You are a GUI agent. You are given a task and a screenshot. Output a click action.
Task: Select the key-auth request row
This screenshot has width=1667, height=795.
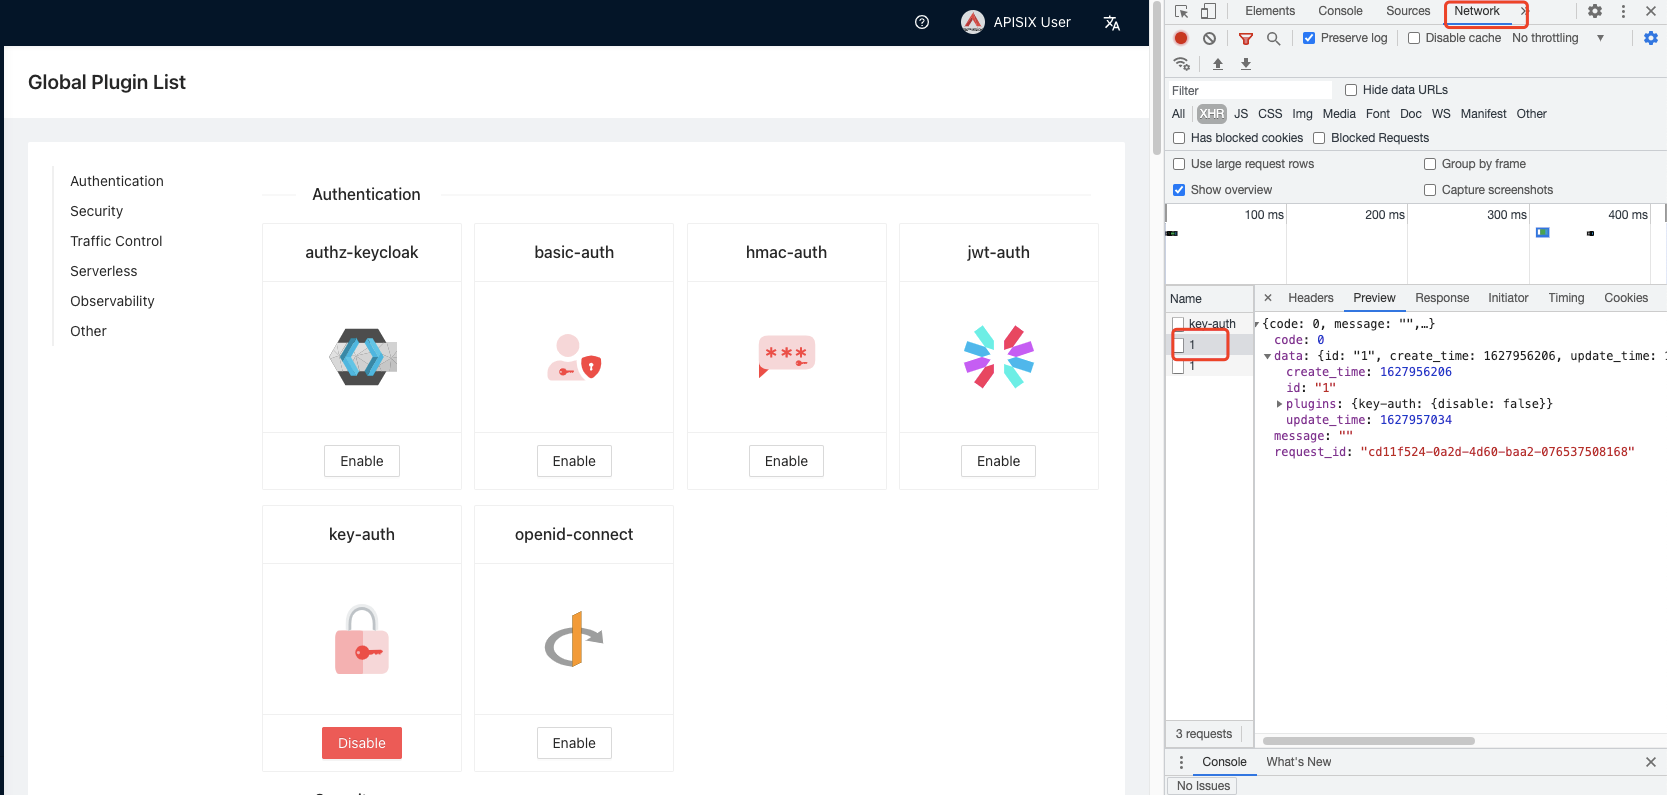point(1211,324)
